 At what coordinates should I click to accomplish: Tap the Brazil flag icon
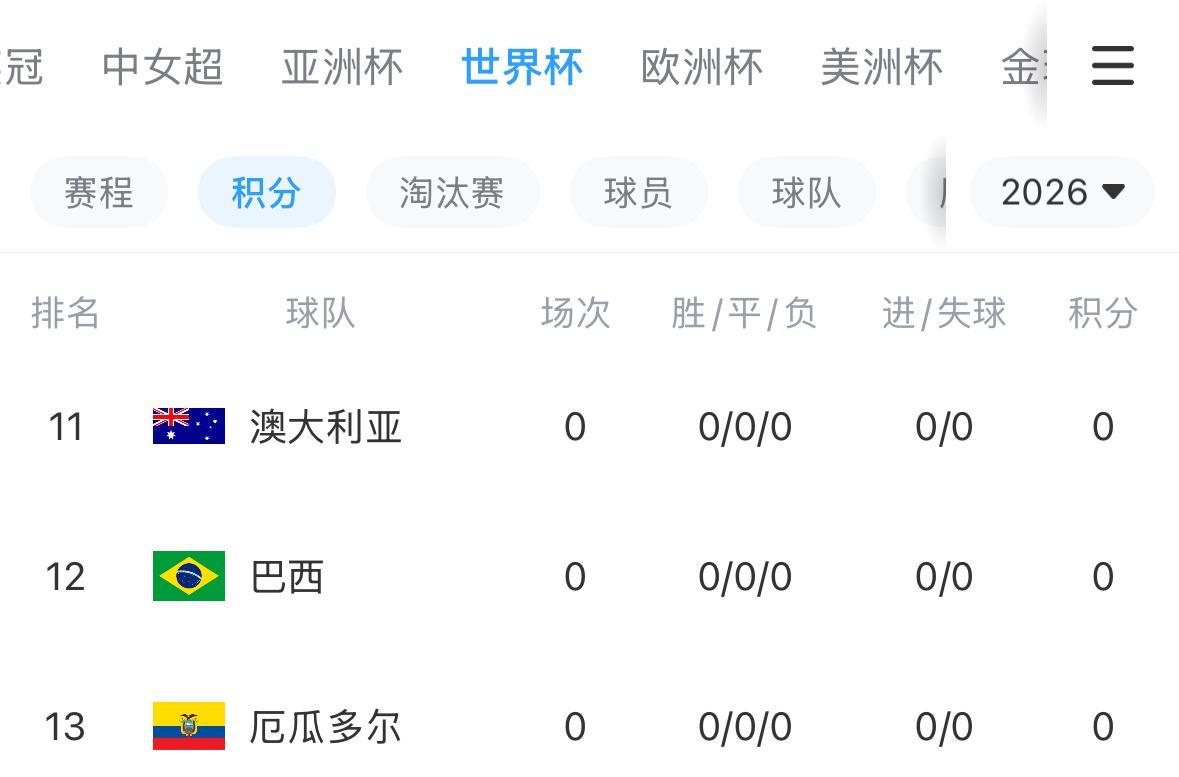[x=189, y=576]
